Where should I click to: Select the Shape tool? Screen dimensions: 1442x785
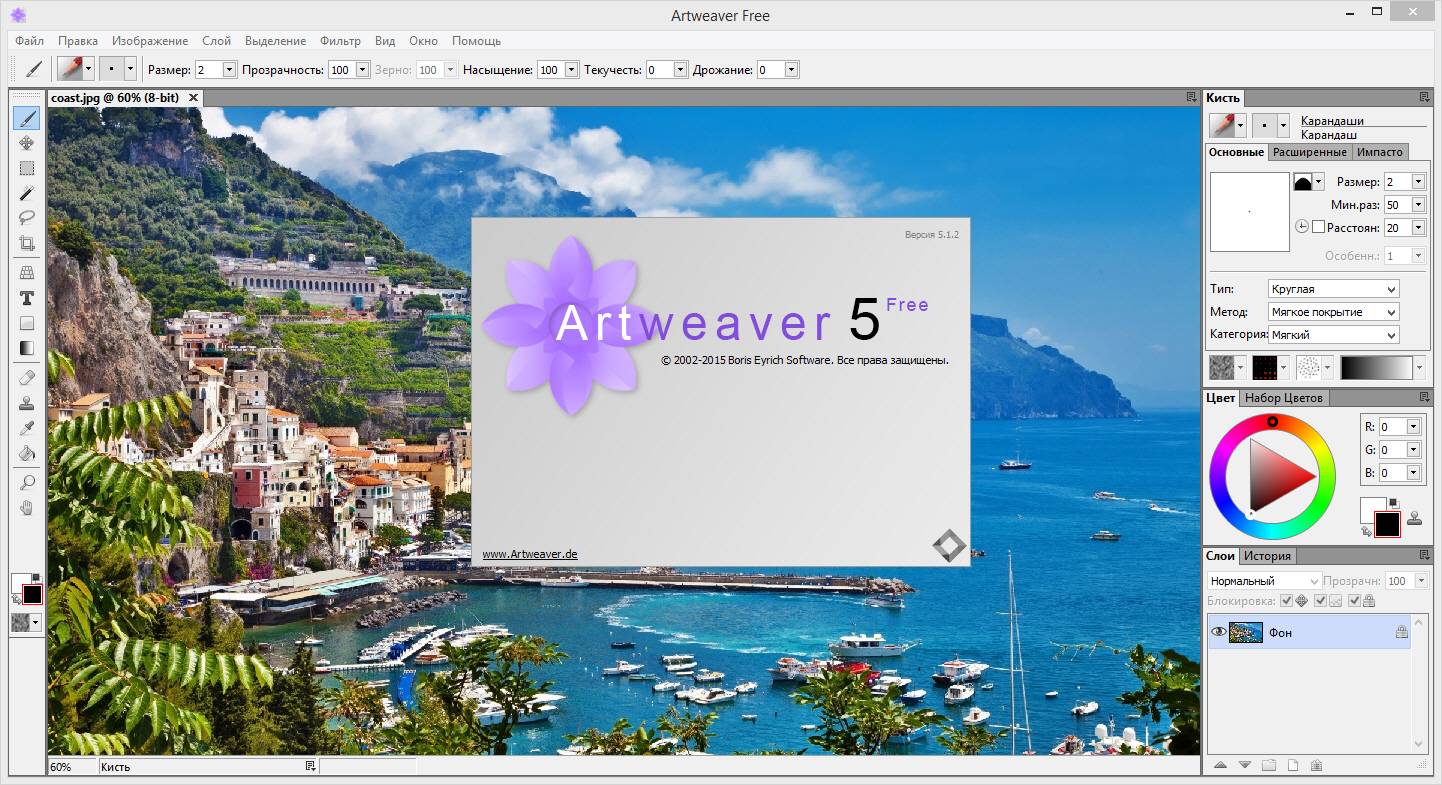click(x=27, y=323)
